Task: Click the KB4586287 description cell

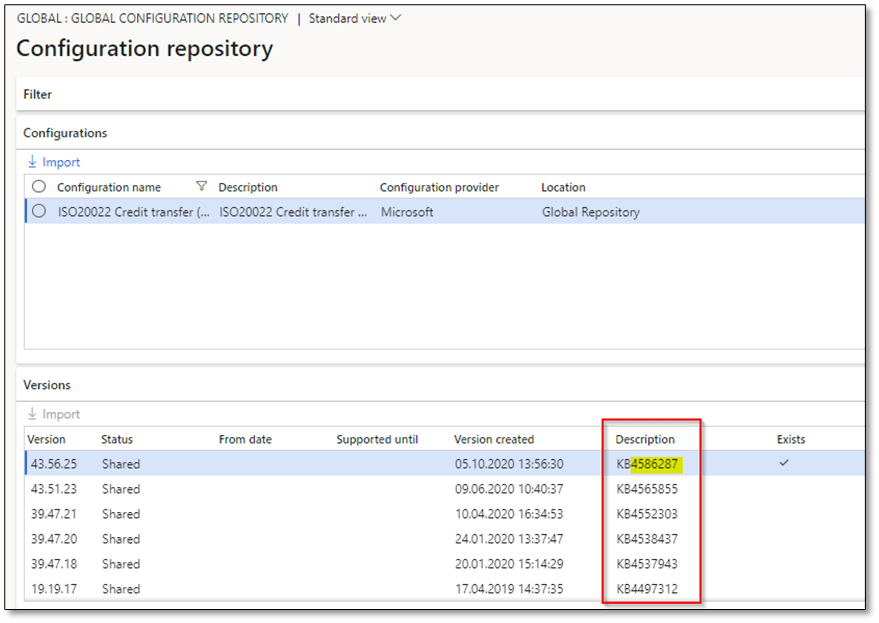Action: (649, 464)
